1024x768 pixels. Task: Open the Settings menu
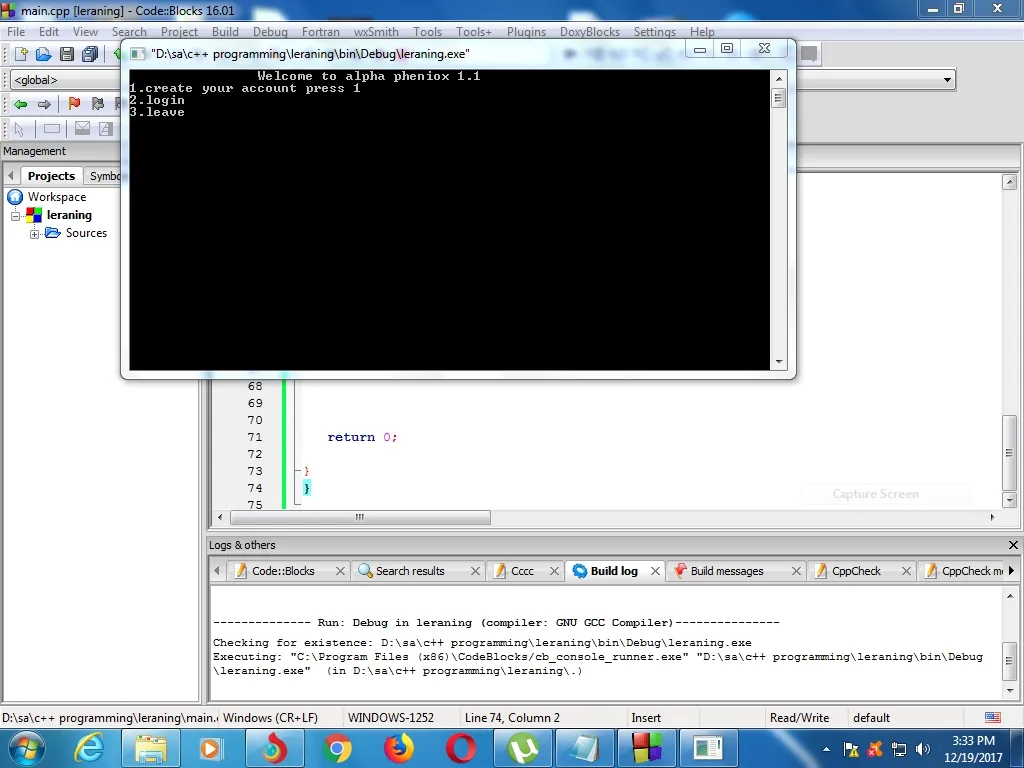(654, 31)
